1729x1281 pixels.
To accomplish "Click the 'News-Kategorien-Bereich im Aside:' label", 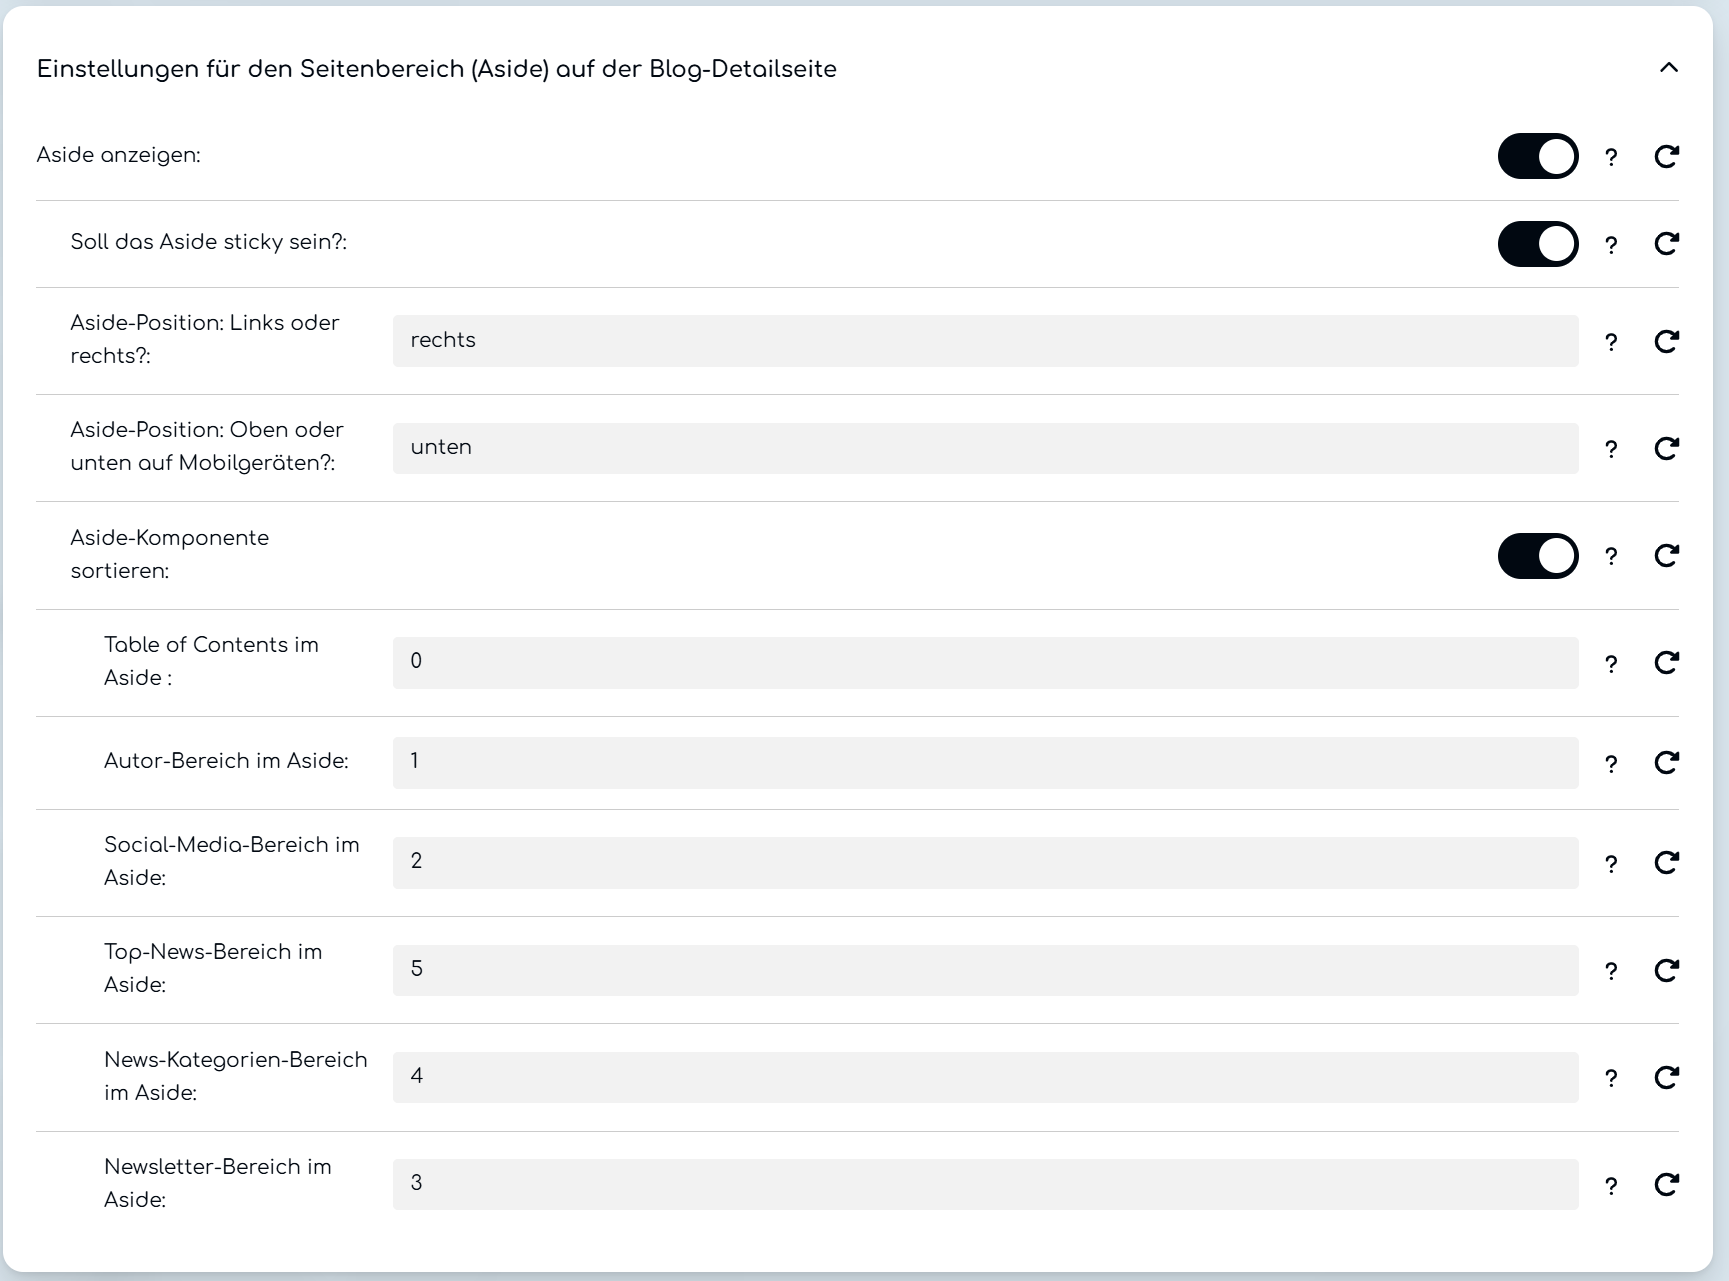I will pyautogui.click(x=235, y=1076).
